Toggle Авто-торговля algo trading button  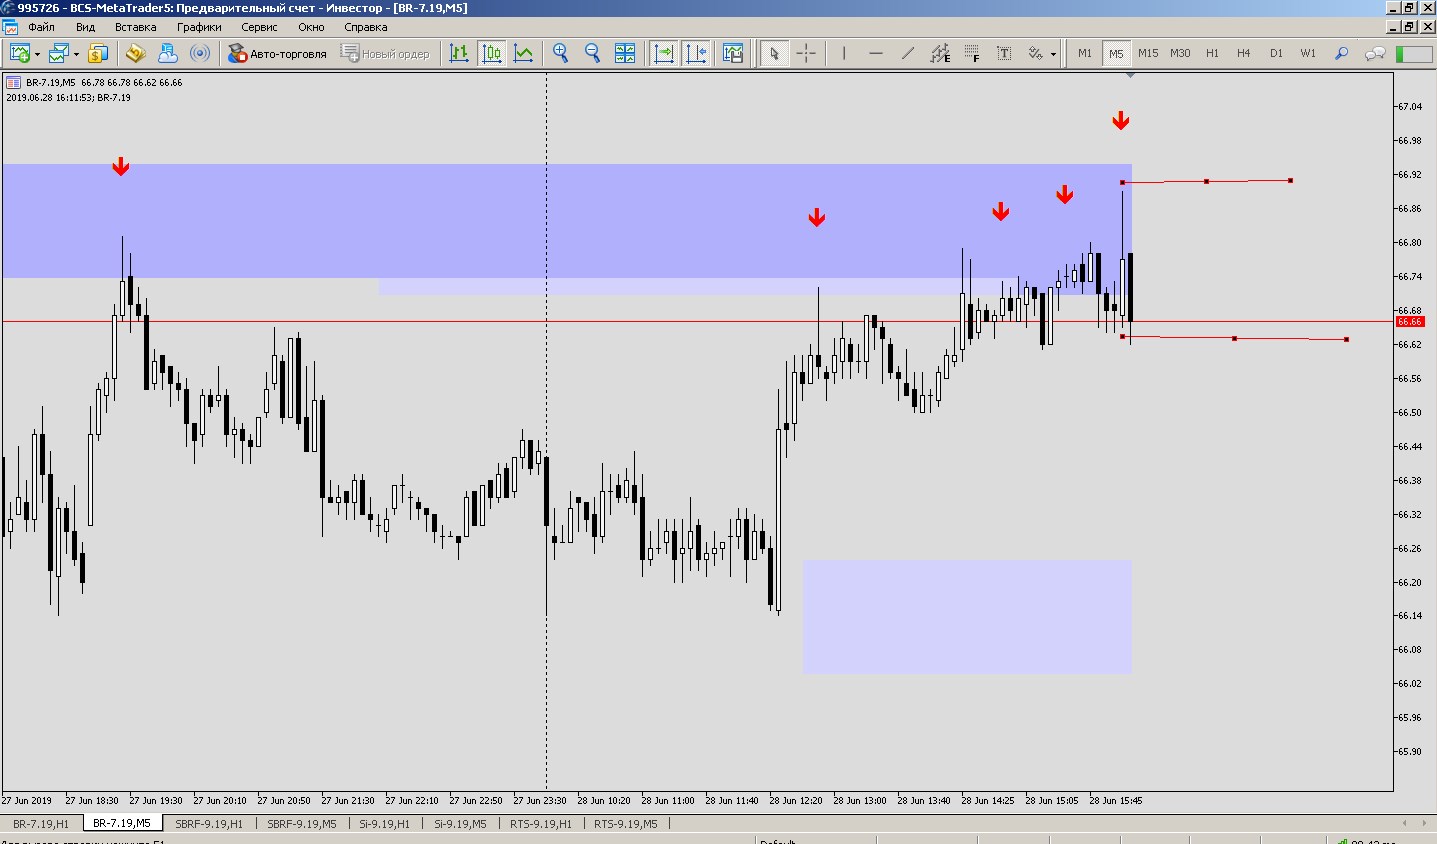277,53
